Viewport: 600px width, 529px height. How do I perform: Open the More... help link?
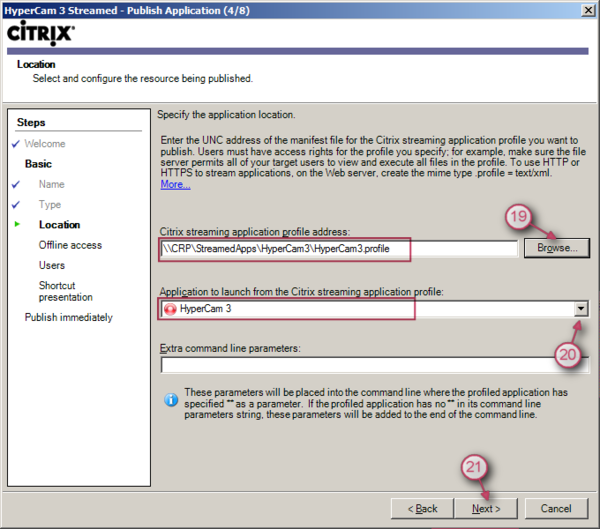pyautogui.click(x=175, y=184)
